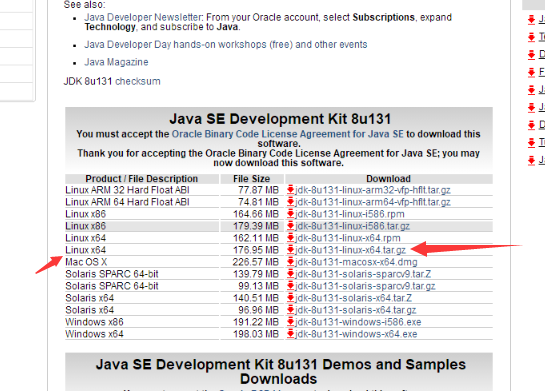Click download icon beside jdk-8u131-solaris-sparcv9.tar.gz

291,286
